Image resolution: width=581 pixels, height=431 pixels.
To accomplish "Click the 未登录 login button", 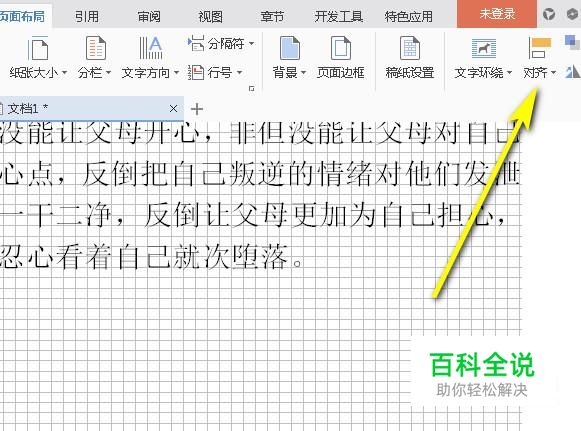I will tap(497, 14).
